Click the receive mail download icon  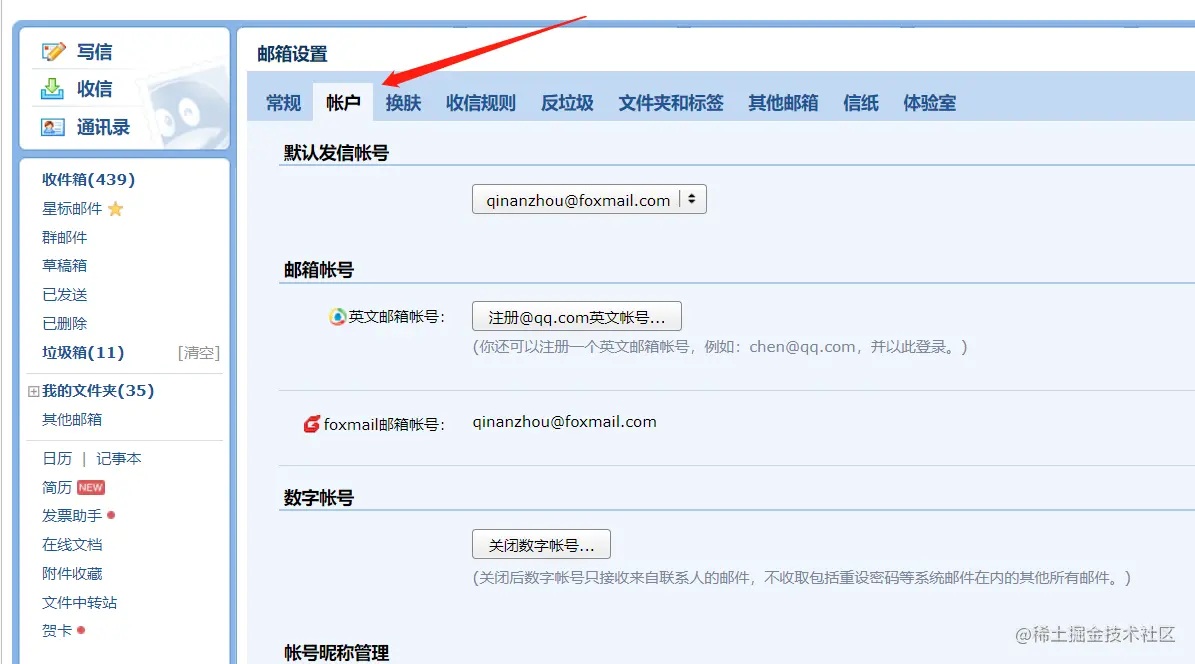coord(52,88)
